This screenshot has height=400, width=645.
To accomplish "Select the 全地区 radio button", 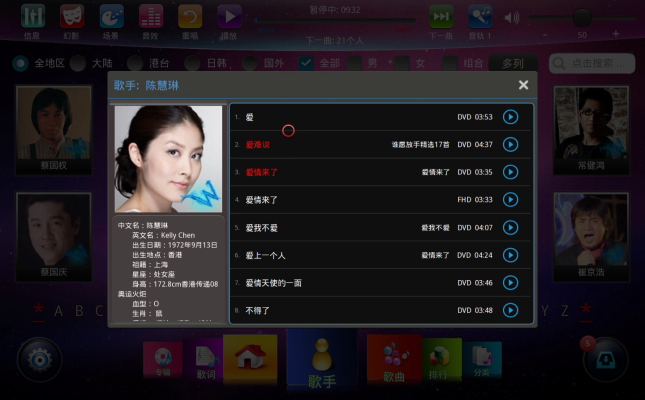I will 20,63.
